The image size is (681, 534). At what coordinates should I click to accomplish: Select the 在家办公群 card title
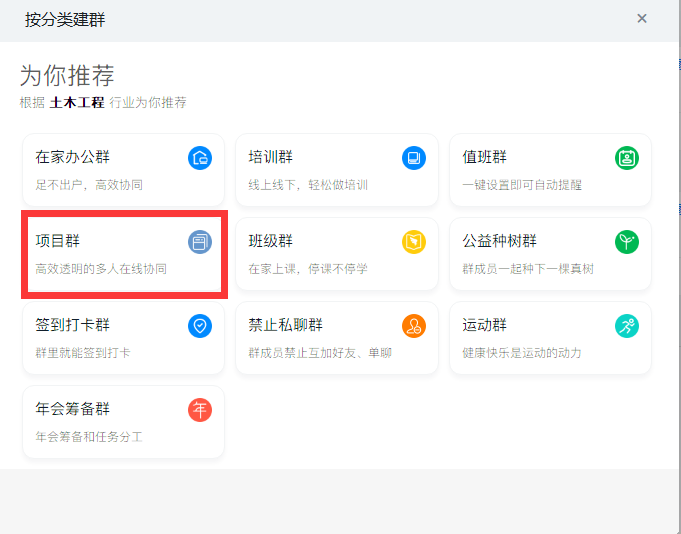(73, 157)
